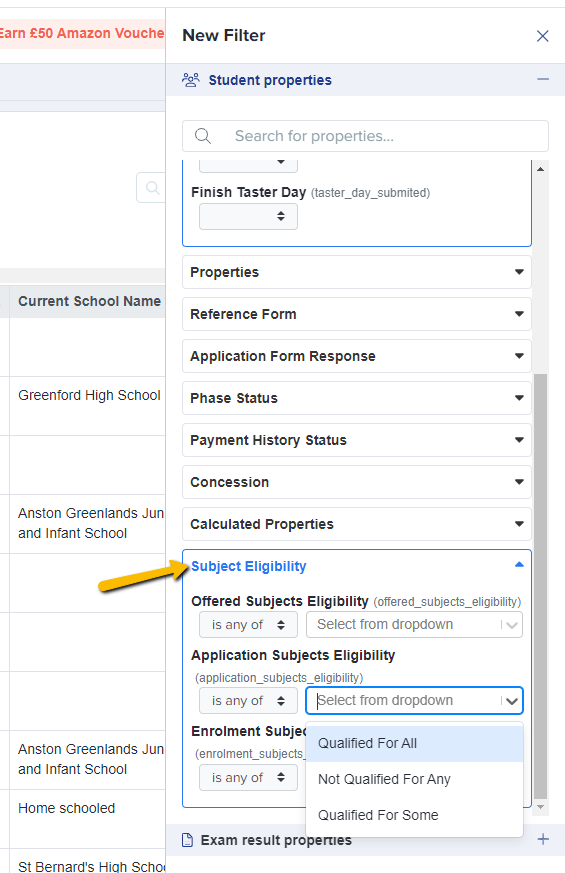This screenshot has height=873, width=565.
Task: Click the search magnifier icon in properties box
Action: [x=203, y=136]
